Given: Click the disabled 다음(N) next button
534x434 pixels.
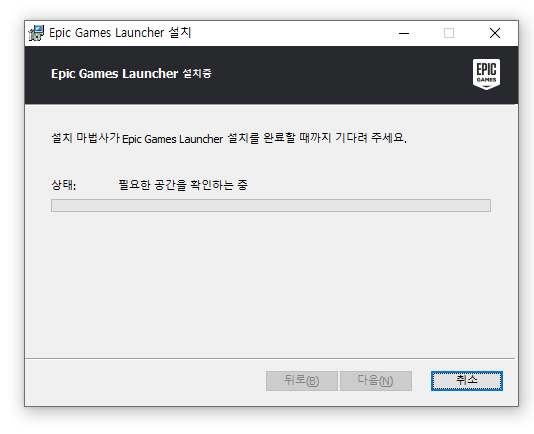Looking at the screenshot, I should 376,381.
